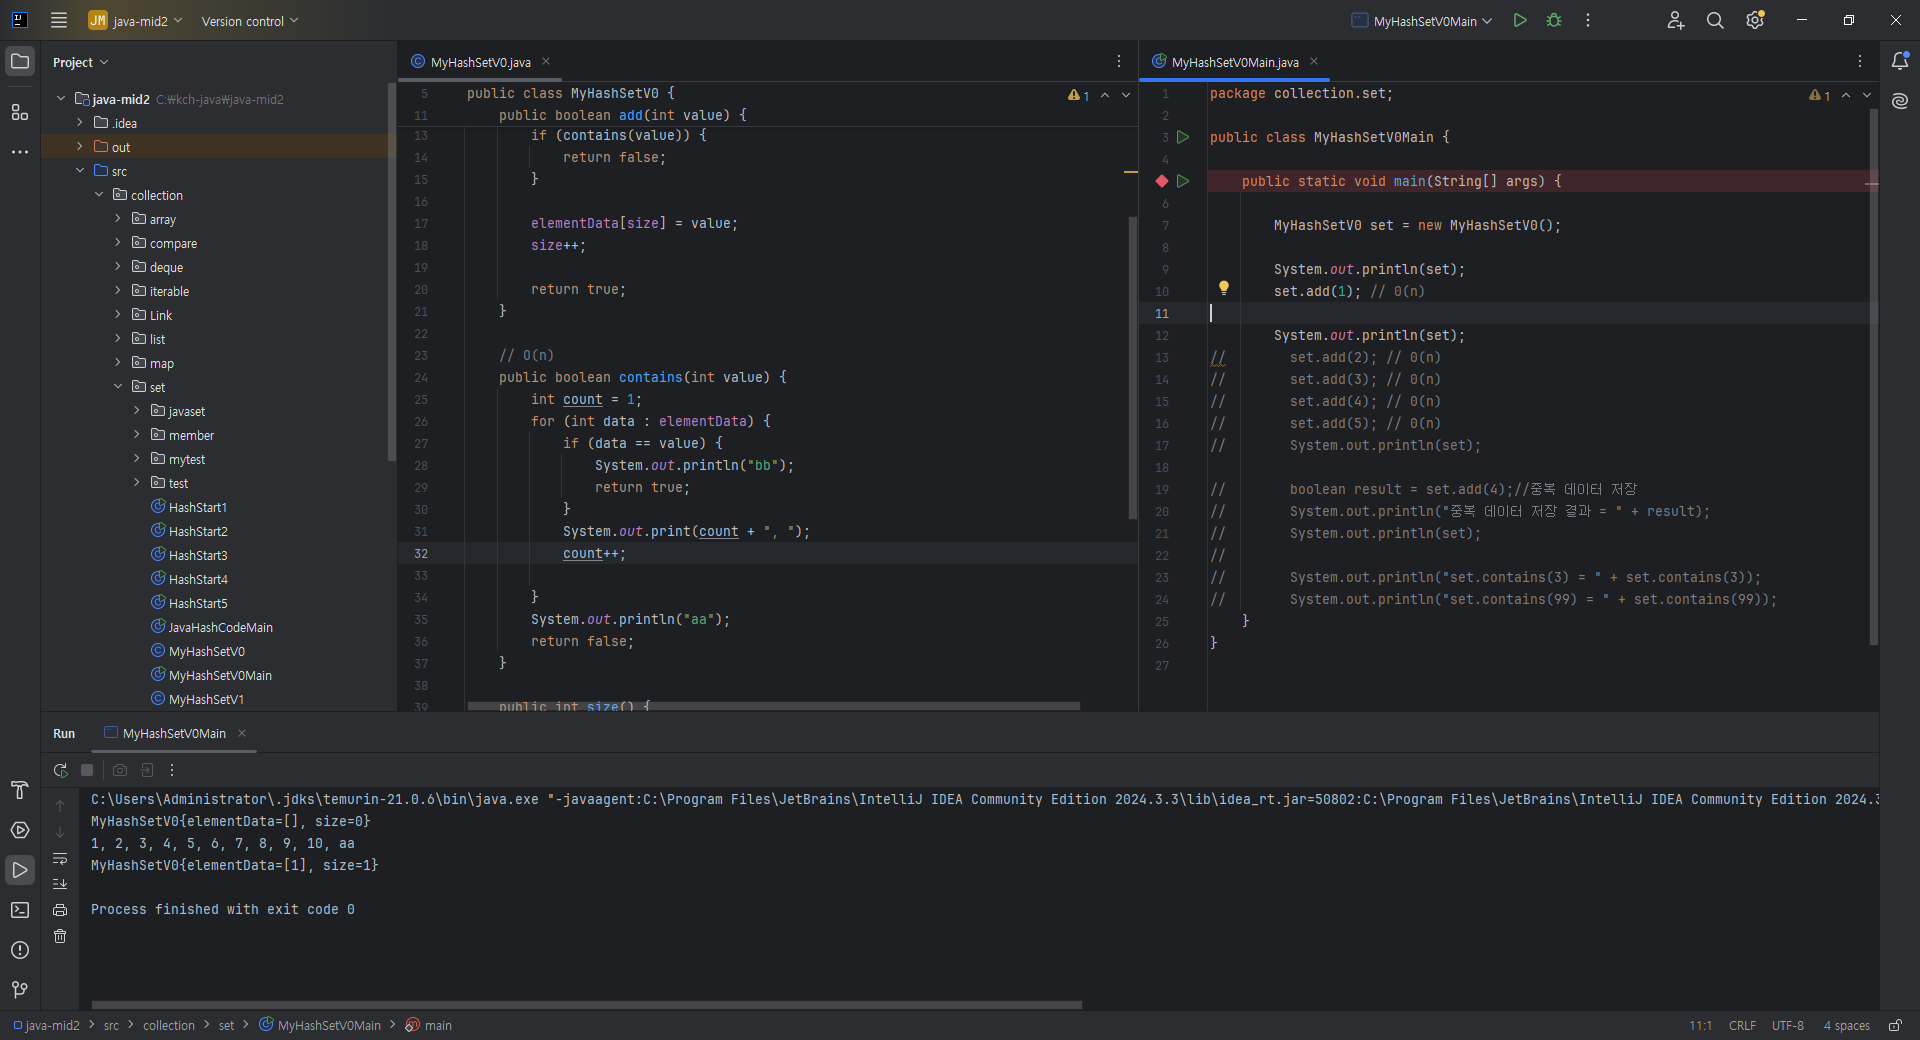Toggle the Run tool window icon

pyautogui.click(x=20, y=870)
